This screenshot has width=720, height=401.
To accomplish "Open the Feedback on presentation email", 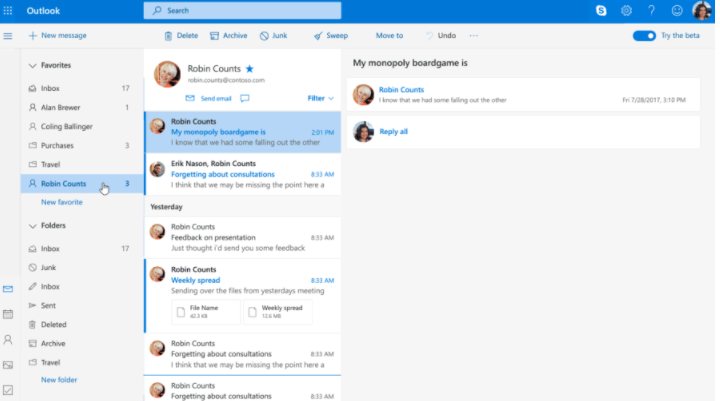I will pos(243,237).
